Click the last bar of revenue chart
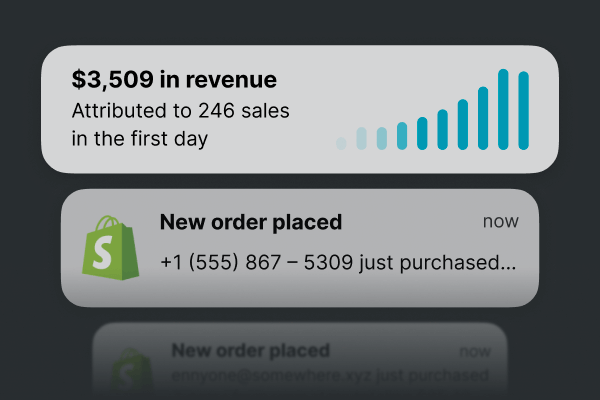The width and height of the screenshot is (600, 400). click(523, 111)
